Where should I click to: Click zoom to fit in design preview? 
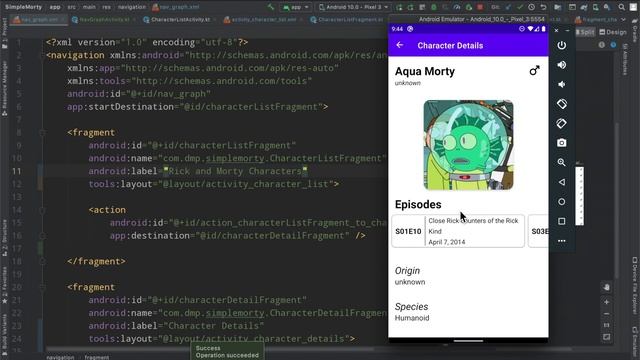point(607,337)
